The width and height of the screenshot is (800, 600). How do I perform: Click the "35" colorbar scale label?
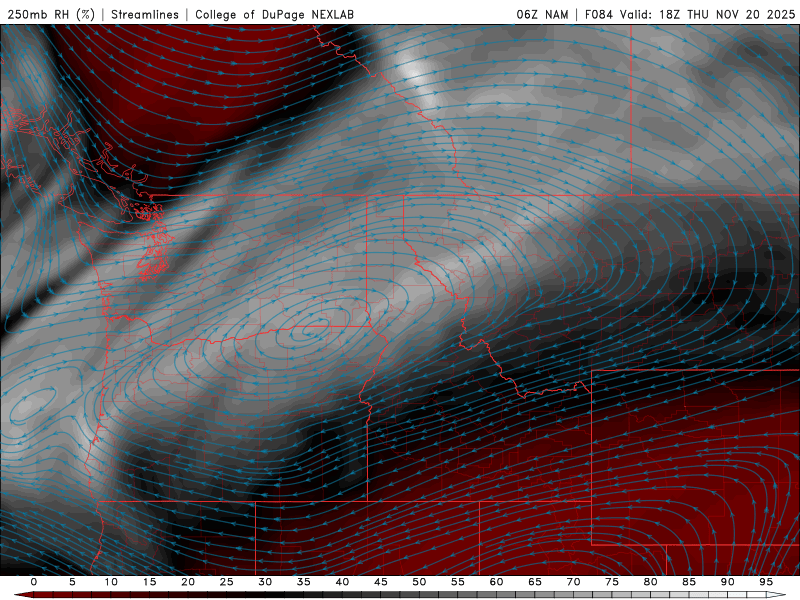[304, 582]
